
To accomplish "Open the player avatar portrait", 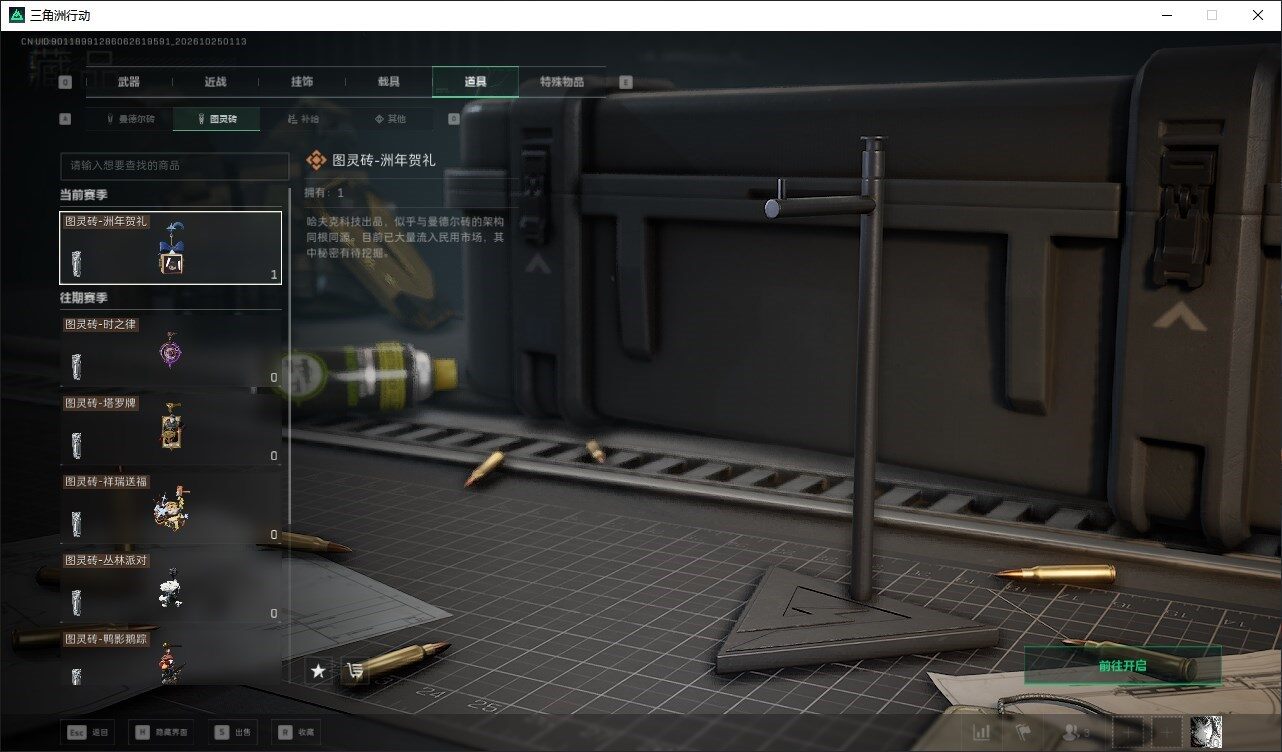I will tap(1206, 732).
